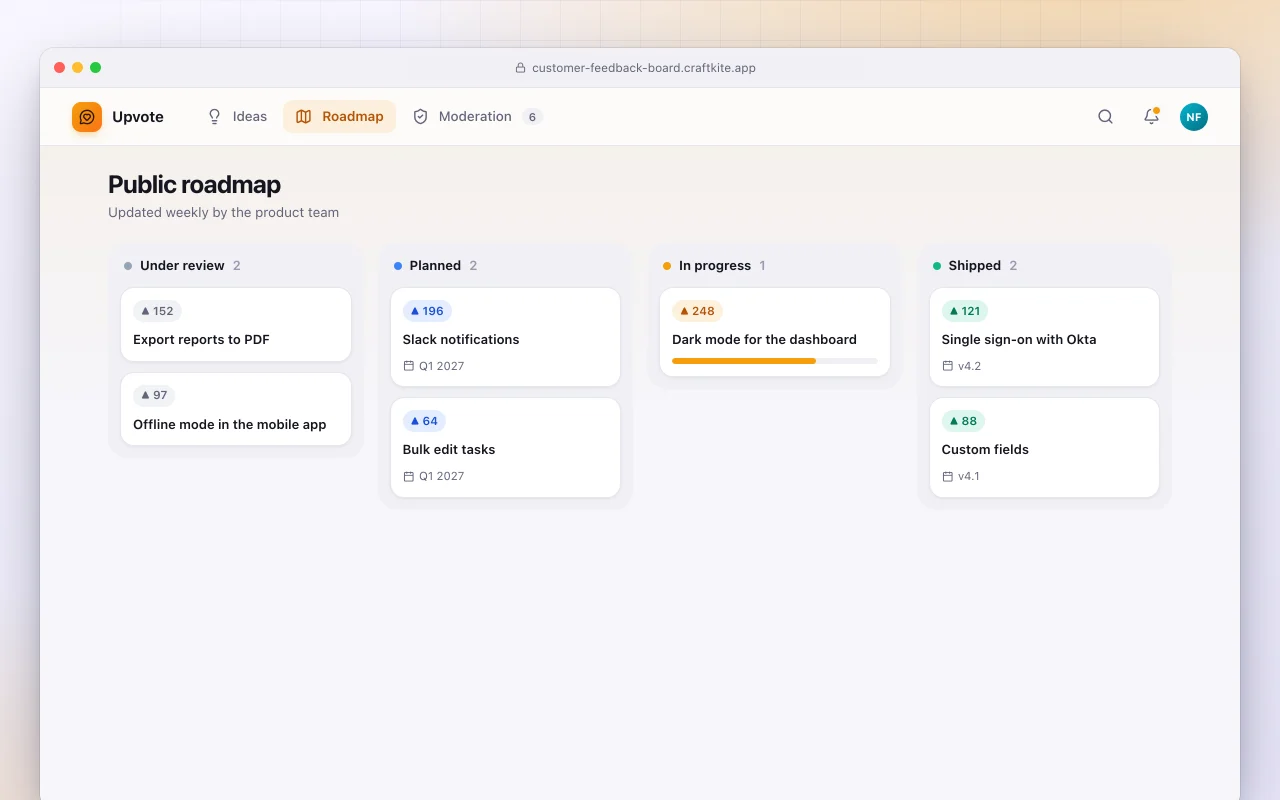Viewport: 1280px width, 800px height.
Task: Go to the Ideas tab
Action: 237,117
